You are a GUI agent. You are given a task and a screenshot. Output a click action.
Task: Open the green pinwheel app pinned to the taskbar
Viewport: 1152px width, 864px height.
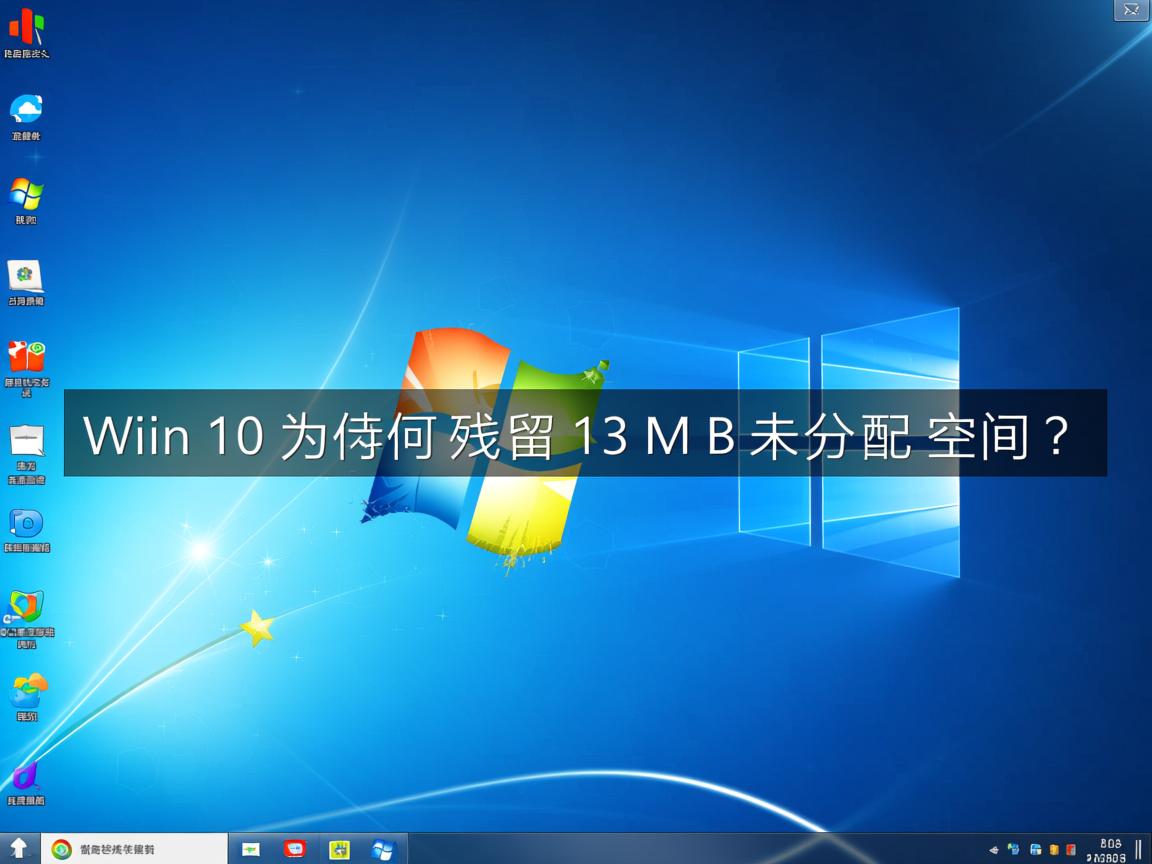[340, 848]
